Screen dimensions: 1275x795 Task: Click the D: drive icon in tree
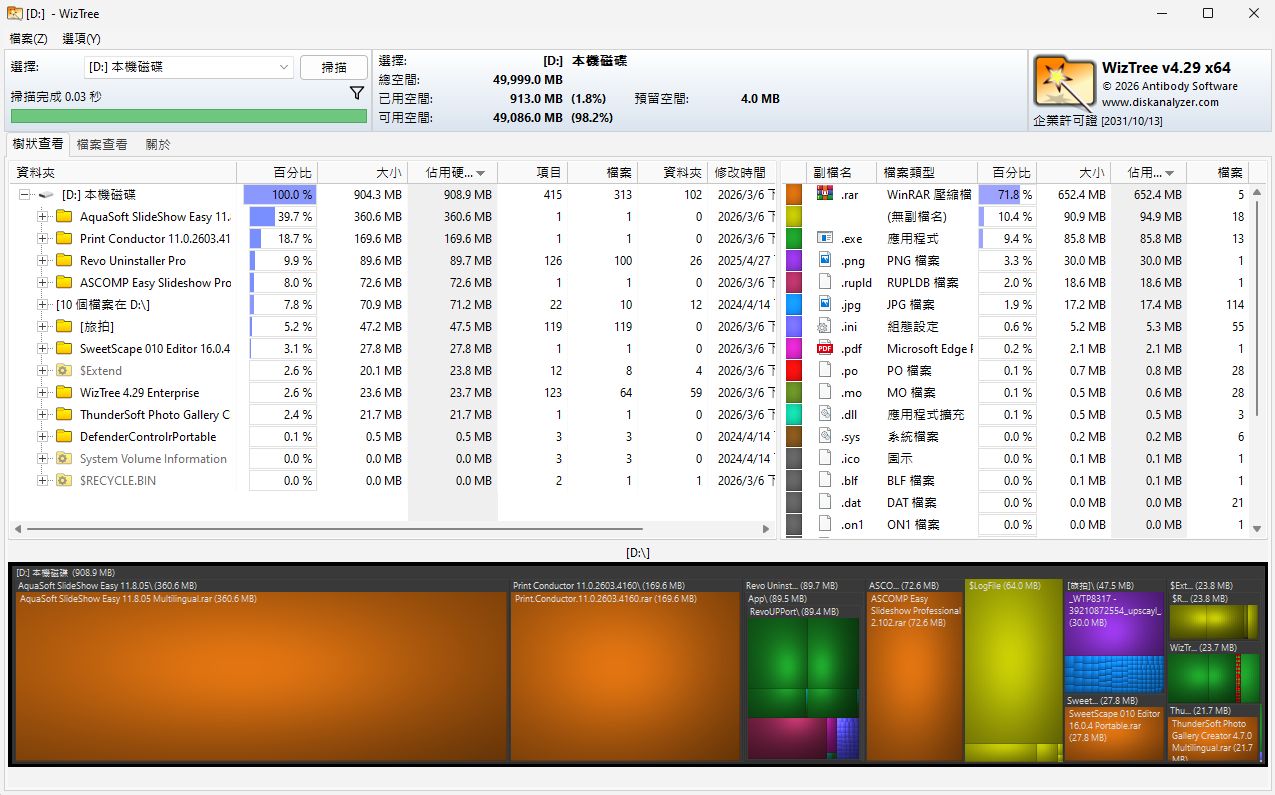point(46,195)
